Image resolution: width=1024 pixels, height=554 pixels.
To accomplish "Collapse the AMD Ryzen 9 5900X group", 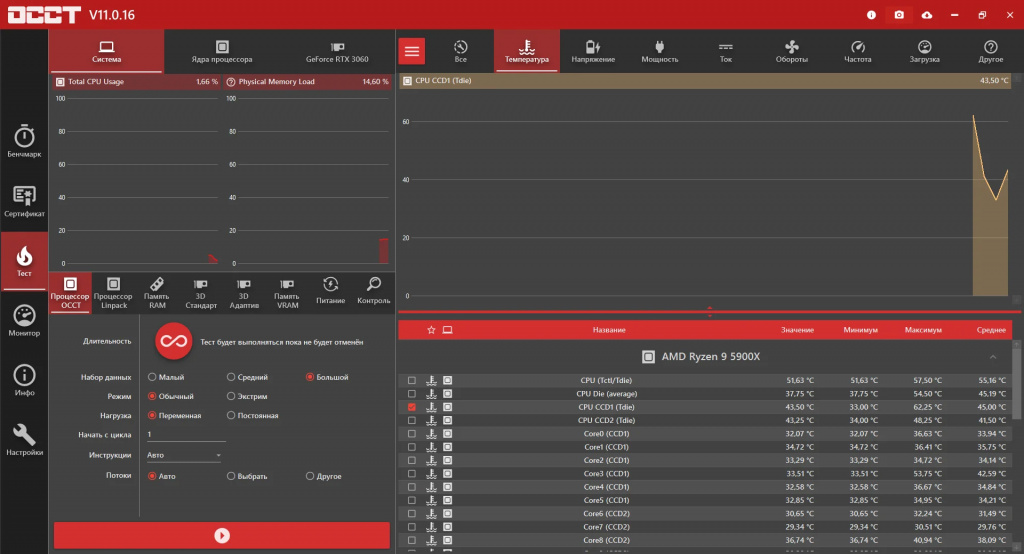I will pos(993,357).
